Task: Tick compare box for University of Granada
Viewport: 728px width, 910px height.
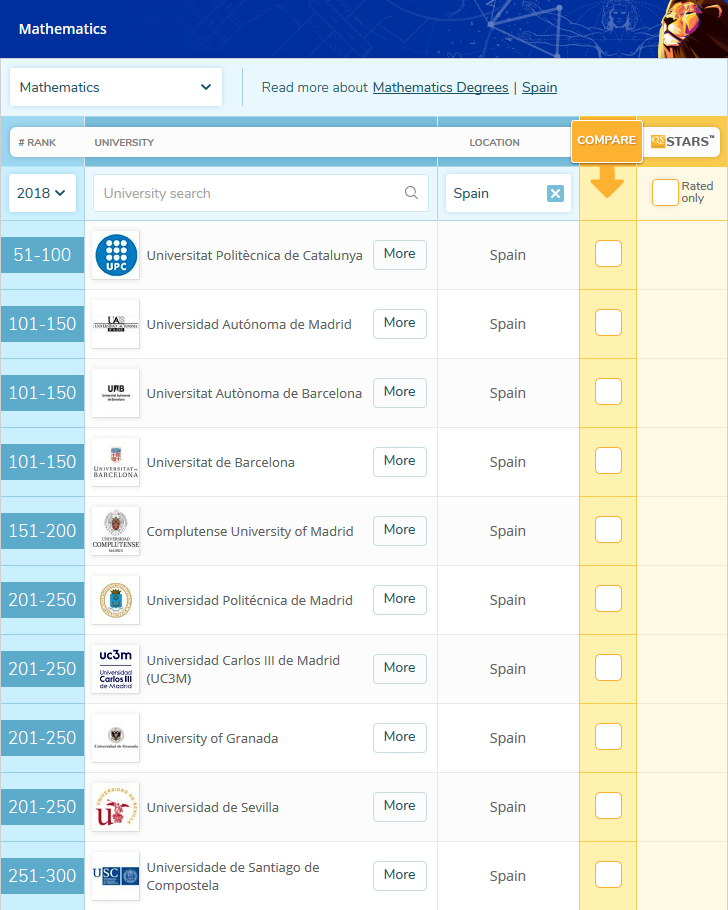Action: (608, 737)
